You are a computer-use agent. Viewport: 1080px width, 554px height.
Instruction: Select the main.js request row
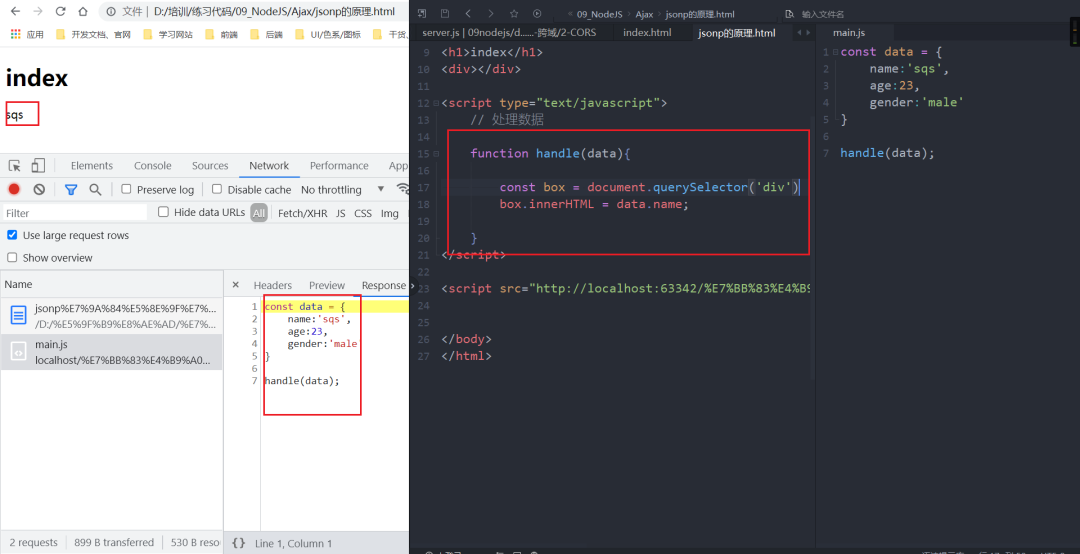pyautogui.click(x=111, y=352)
